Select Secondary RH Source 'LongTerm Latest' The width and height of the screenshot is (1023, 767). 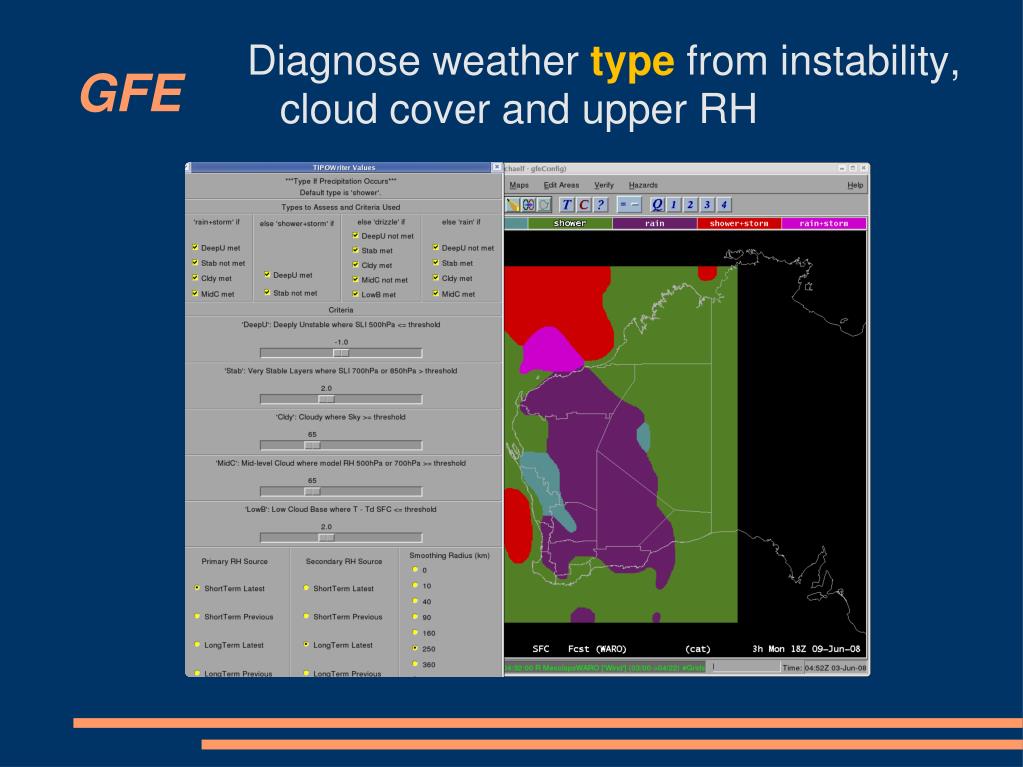(306, 644)
